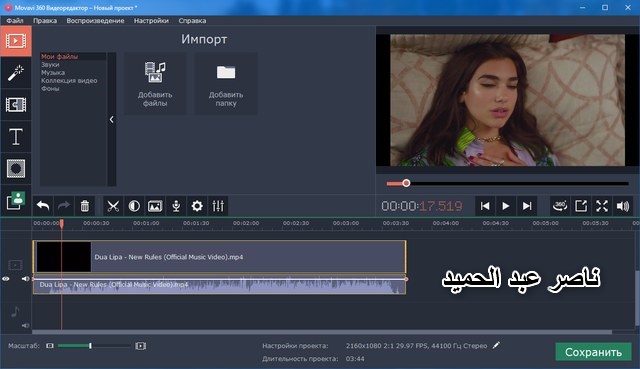Start voice recording with microphone icon

coord(176,206)
